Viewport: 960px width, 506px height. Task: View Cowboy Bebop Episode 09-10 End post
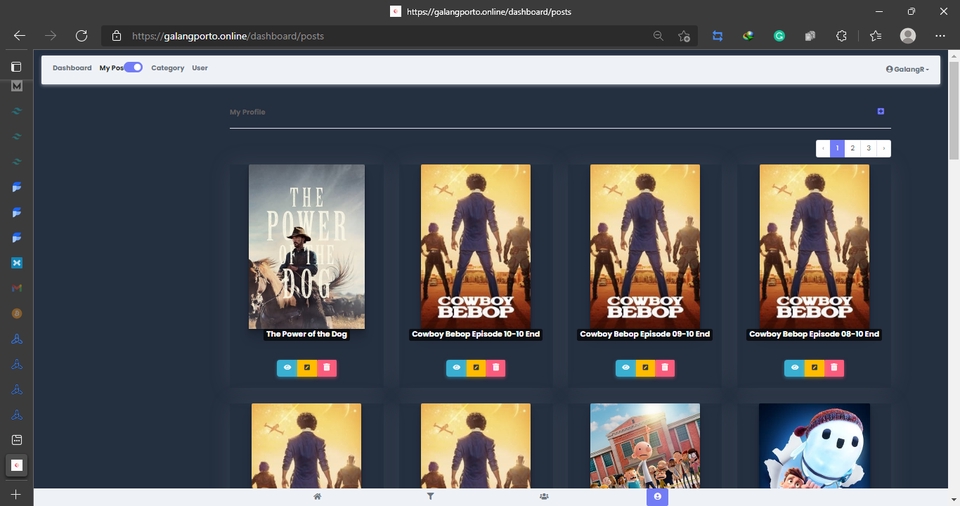[625, 368]
